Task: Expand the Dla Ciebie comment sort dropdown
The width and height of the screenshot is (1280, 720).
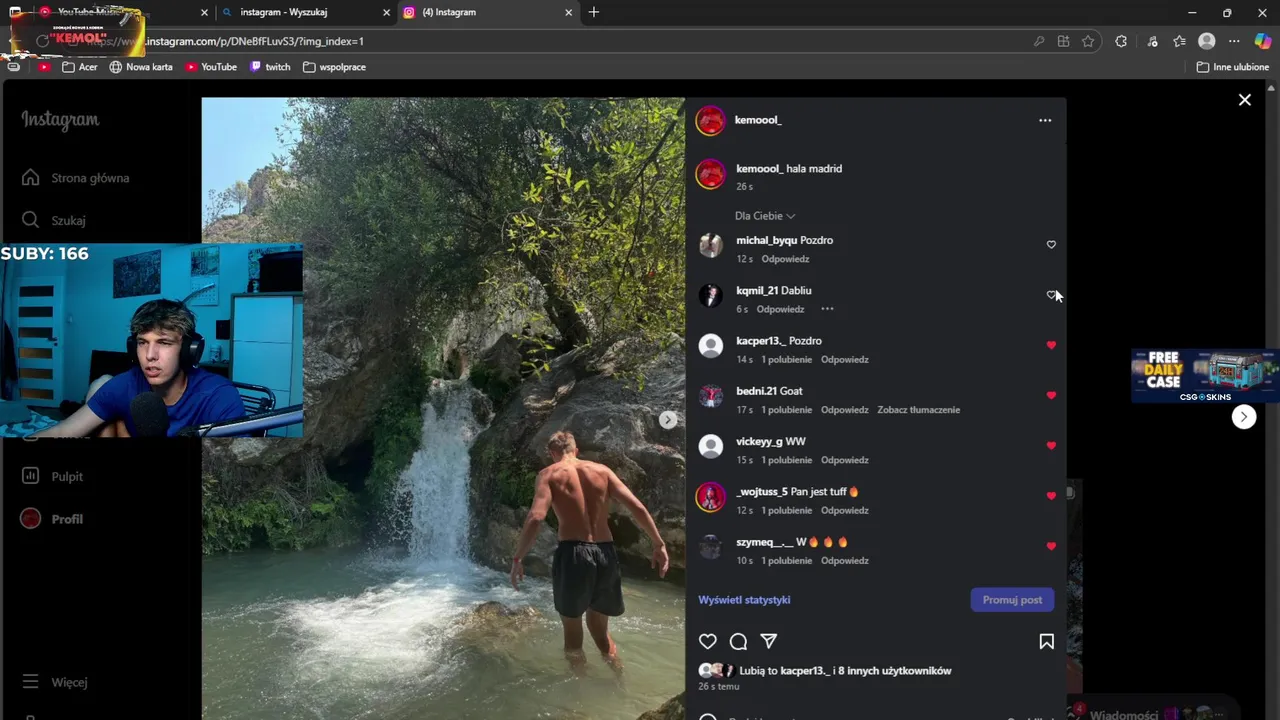Action: point(765,216)
